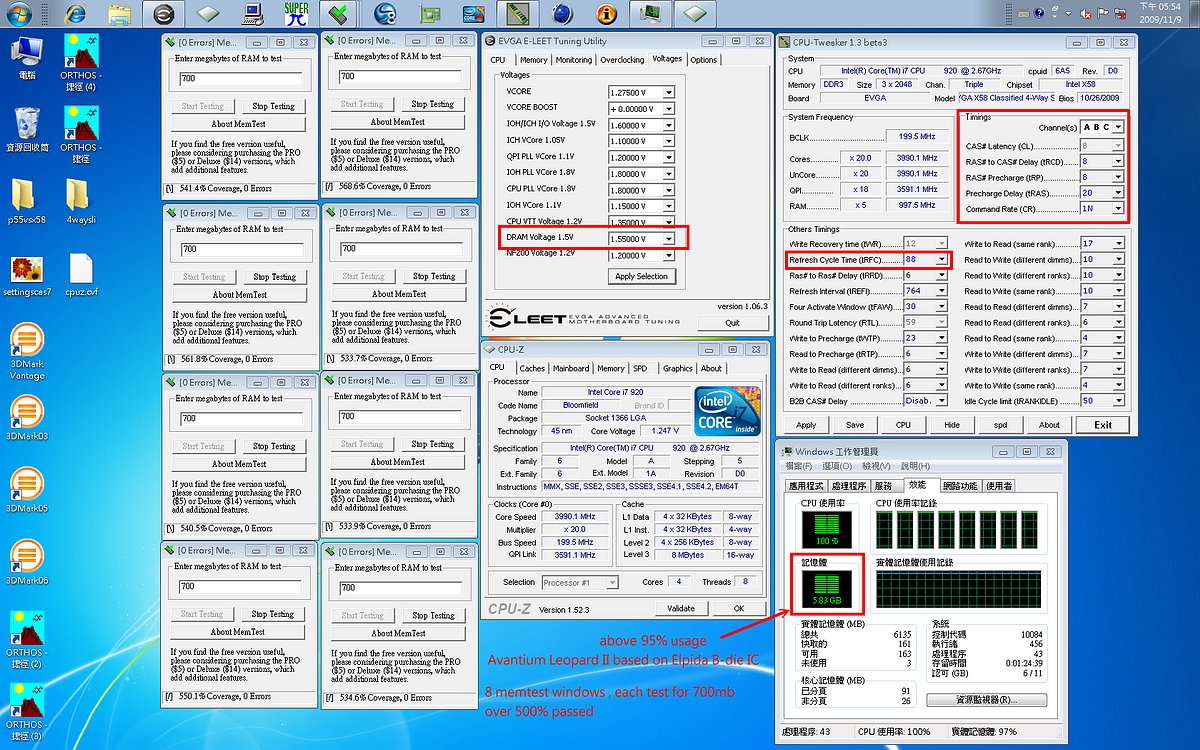Stop testing in the 541.4% coverage MemTest window
The image size is (1200, 750).
[274, 106]
